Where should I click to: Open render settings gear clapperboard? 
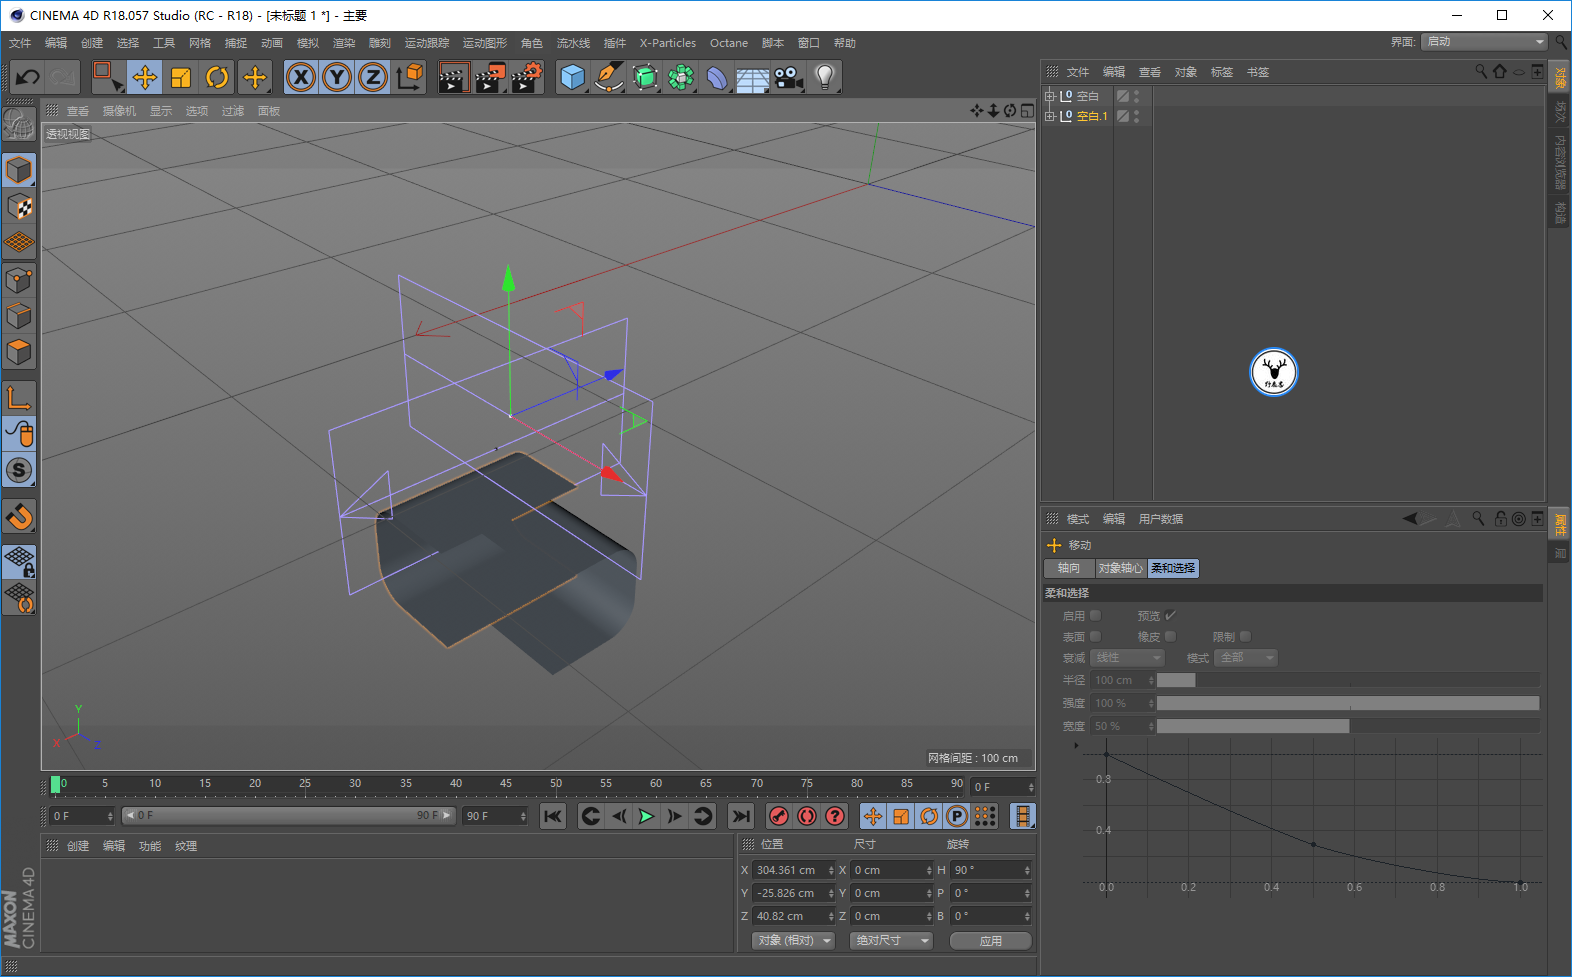(x=527, y=77)
